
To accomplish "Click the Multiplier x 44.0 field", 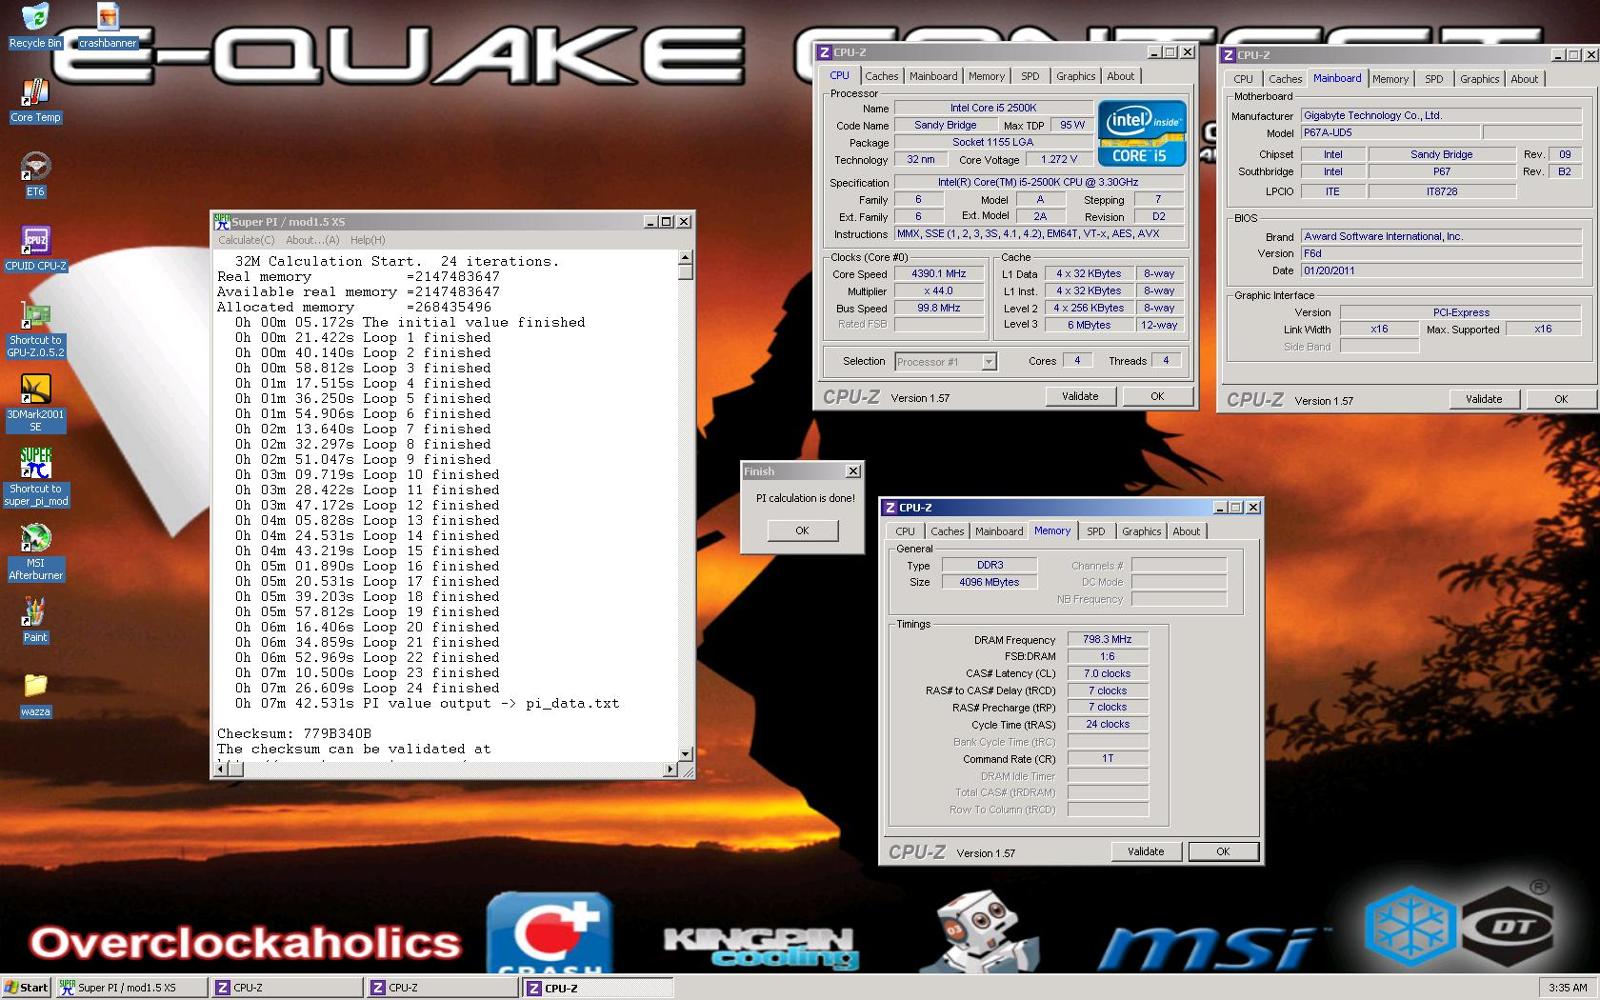I will [939, 291].
